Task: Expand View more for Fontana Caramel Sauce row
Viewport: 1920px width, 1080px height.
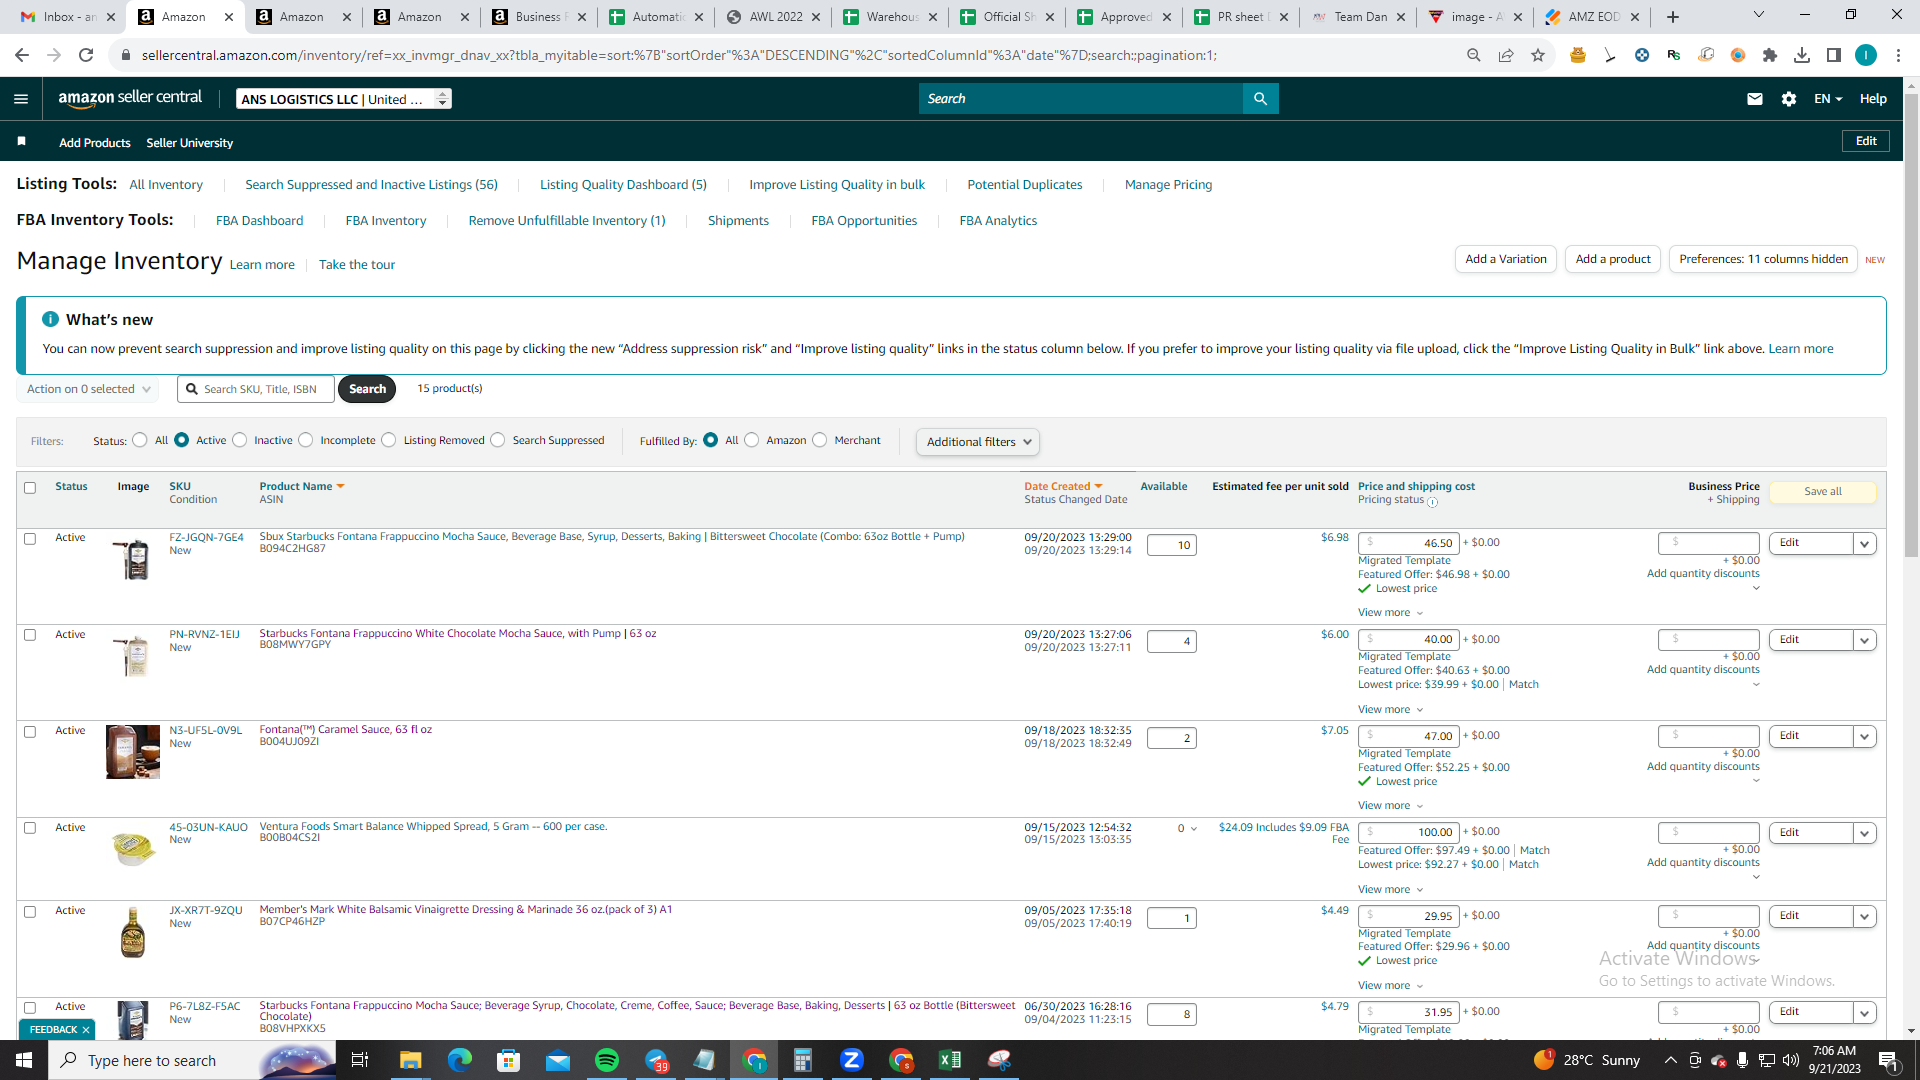Action: (x=1390, y=806)
